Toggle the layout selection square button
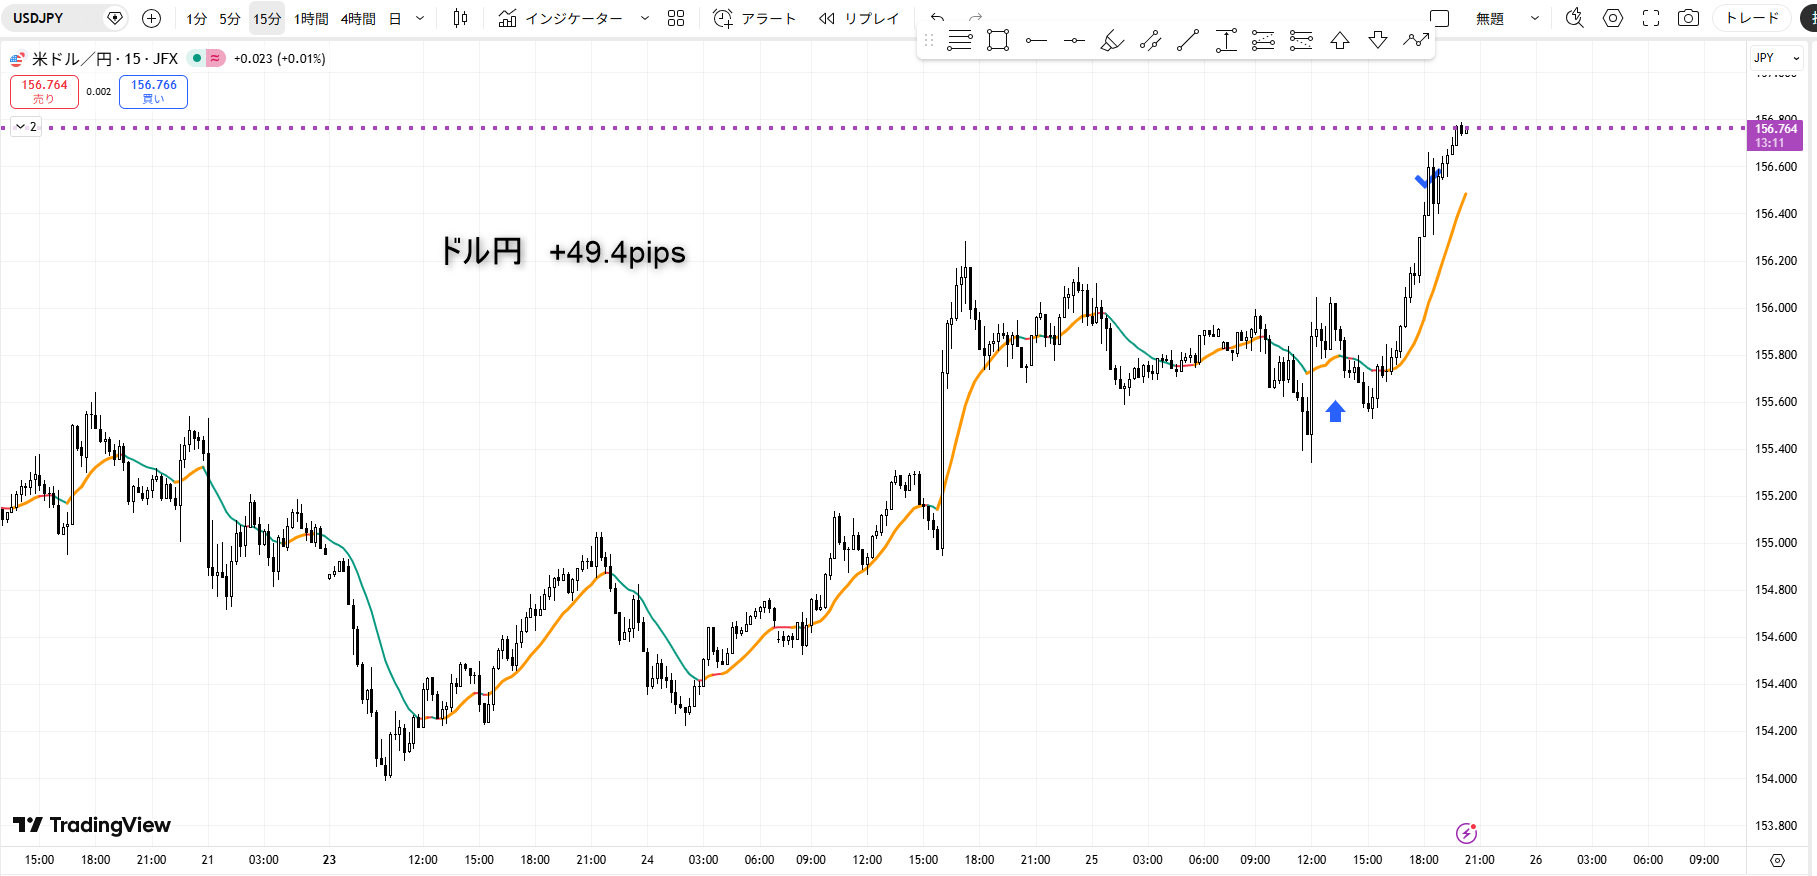This screenshot has height=876, width=1817. point(1440,18)
